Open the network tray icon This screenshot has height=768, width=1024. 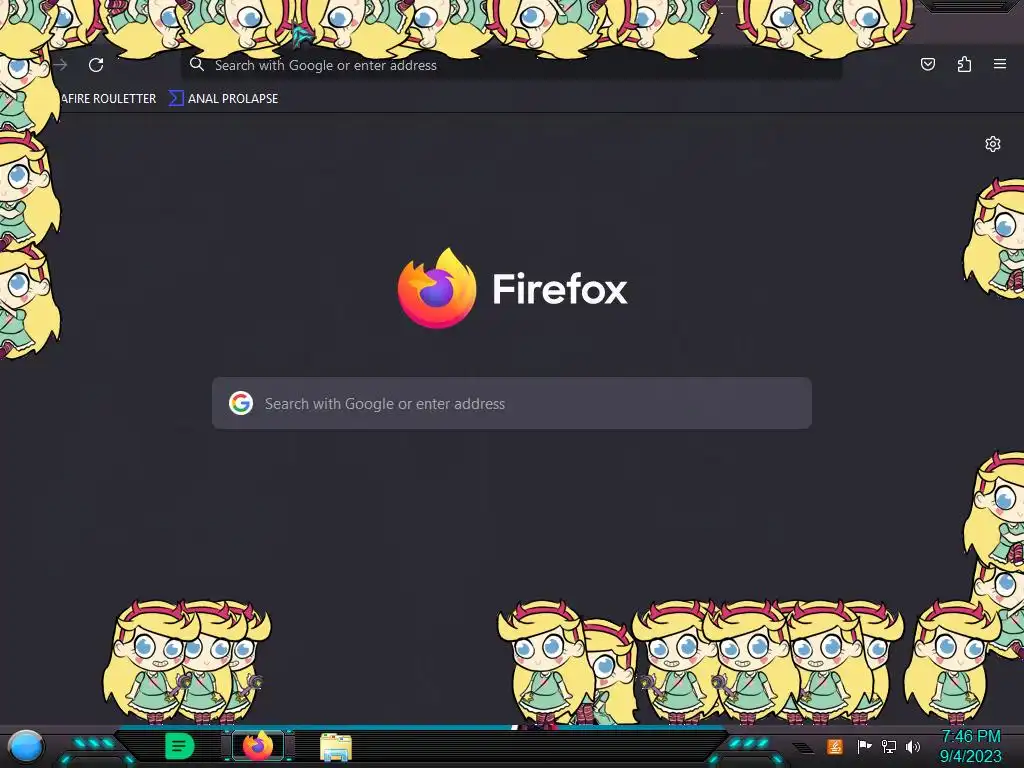[888, 746]
